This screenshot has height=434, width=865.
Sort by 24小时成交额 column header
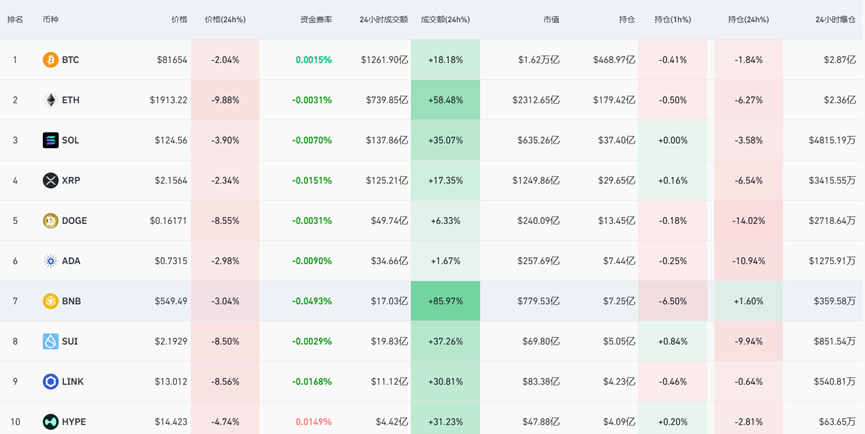[383, 19]
